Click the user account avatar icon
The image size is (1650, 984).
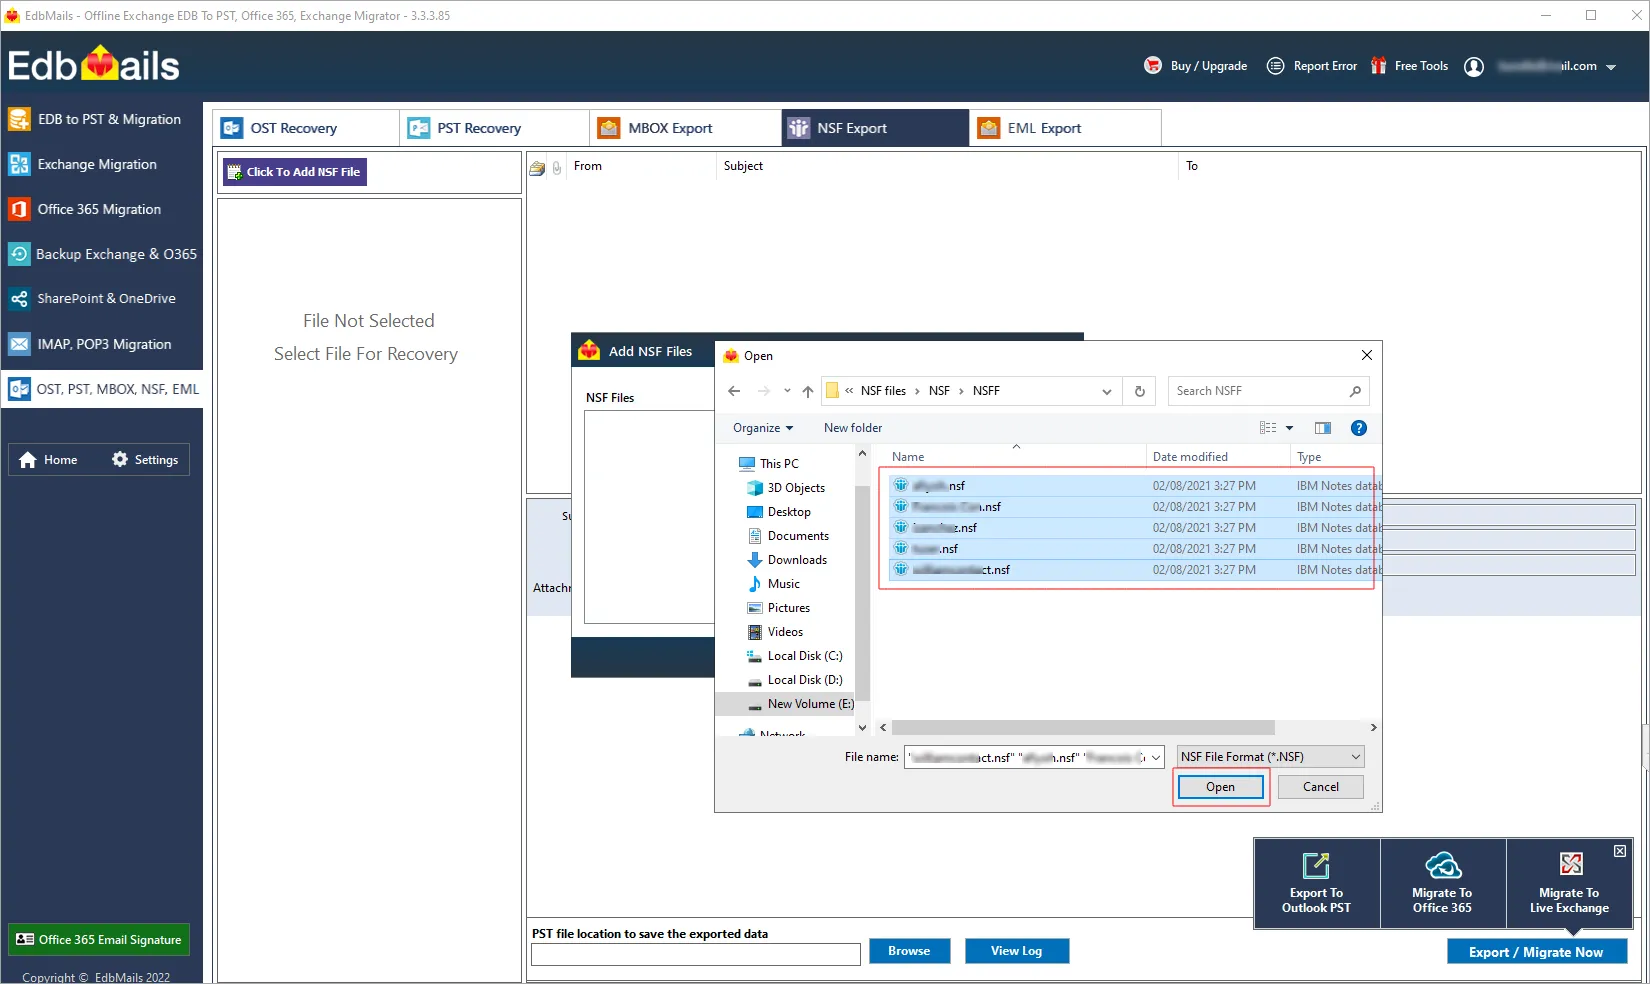coord(1473,66)
